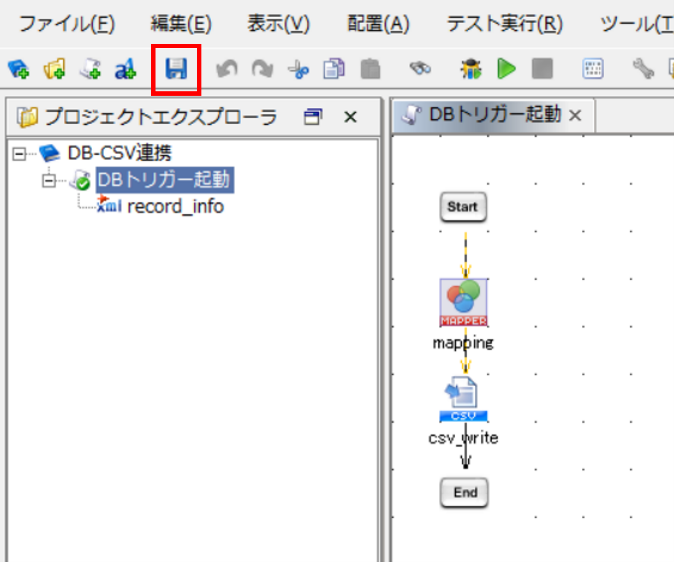Collapse the DB-CSV連携 project node

click(x=19, y=154)
